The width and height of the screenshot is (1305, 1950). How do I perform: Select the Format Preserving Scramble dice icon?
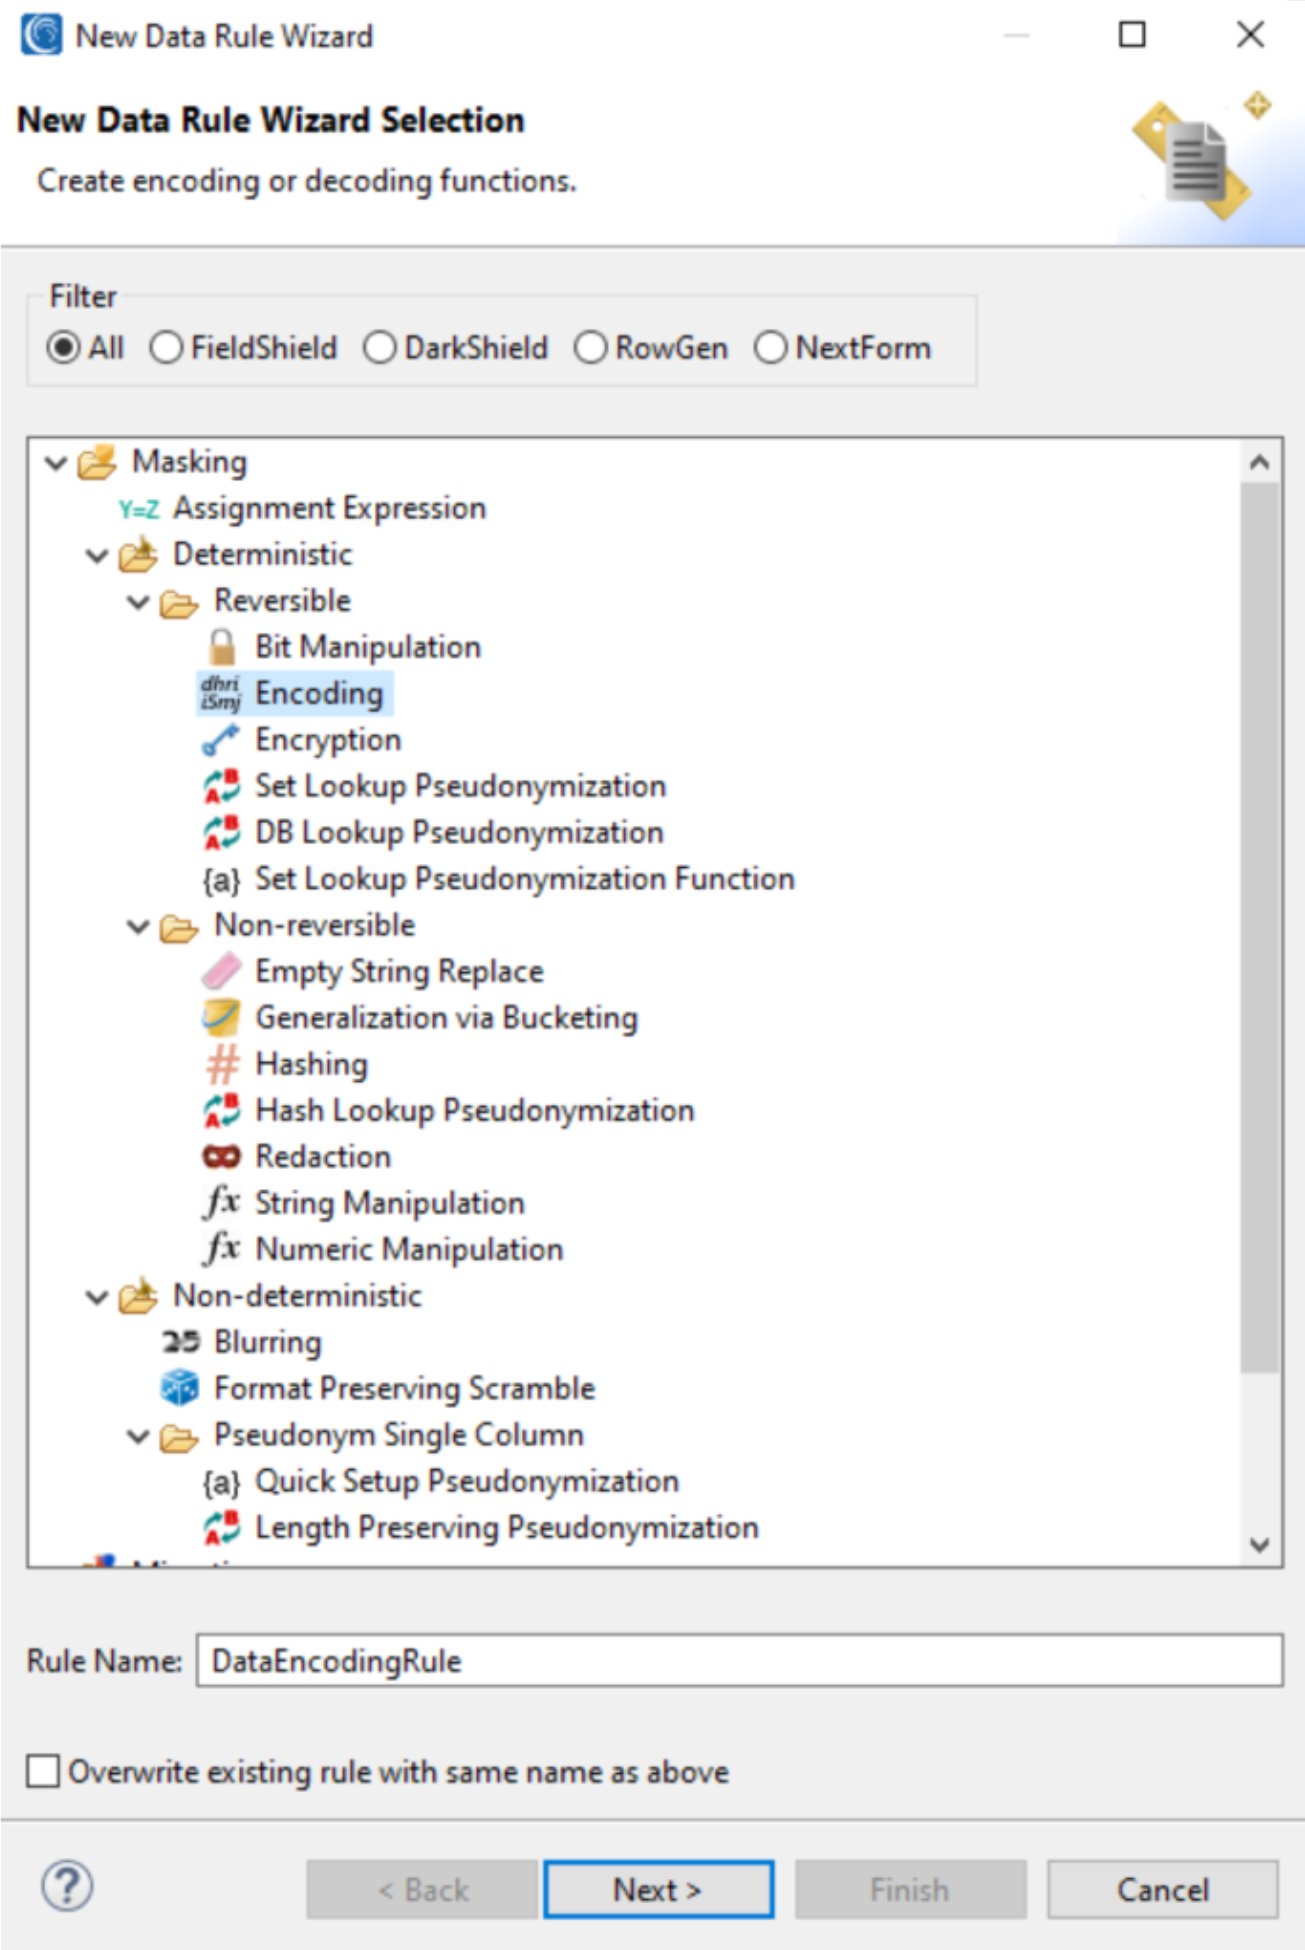click(x=180, y=1388)
